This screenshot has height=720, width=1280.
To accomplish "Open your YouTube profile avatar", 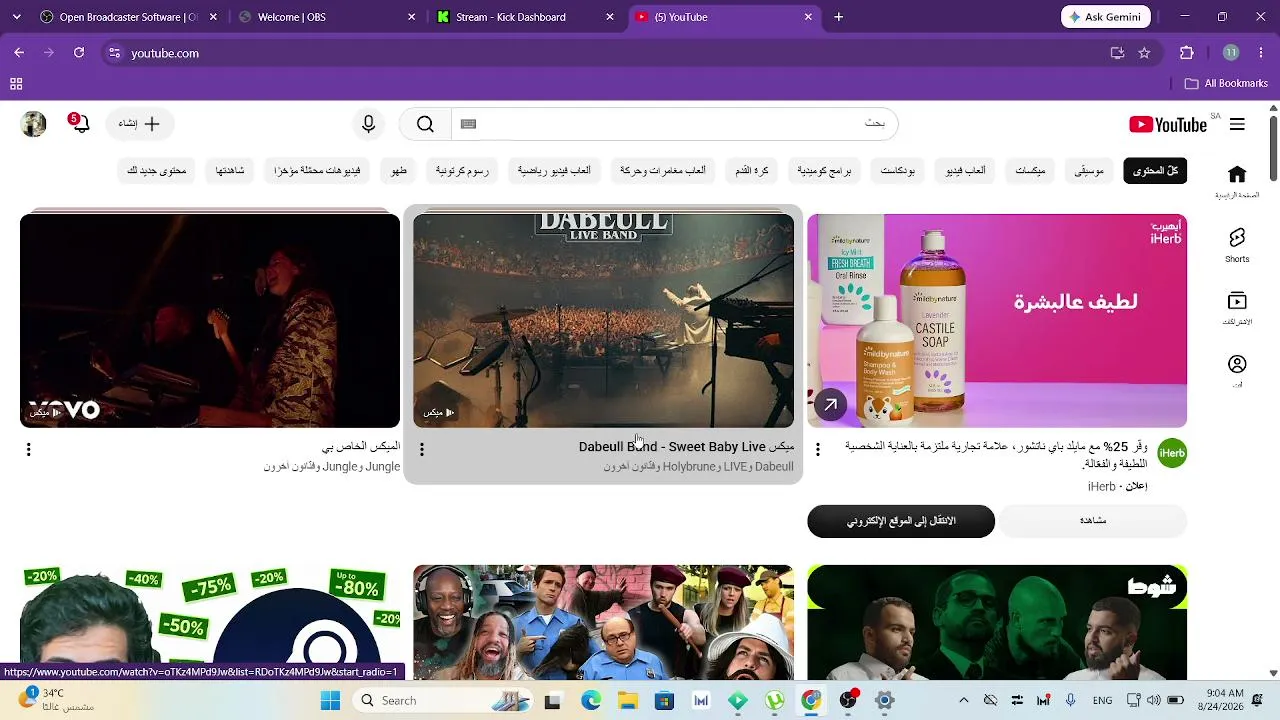I will [34, 124].
